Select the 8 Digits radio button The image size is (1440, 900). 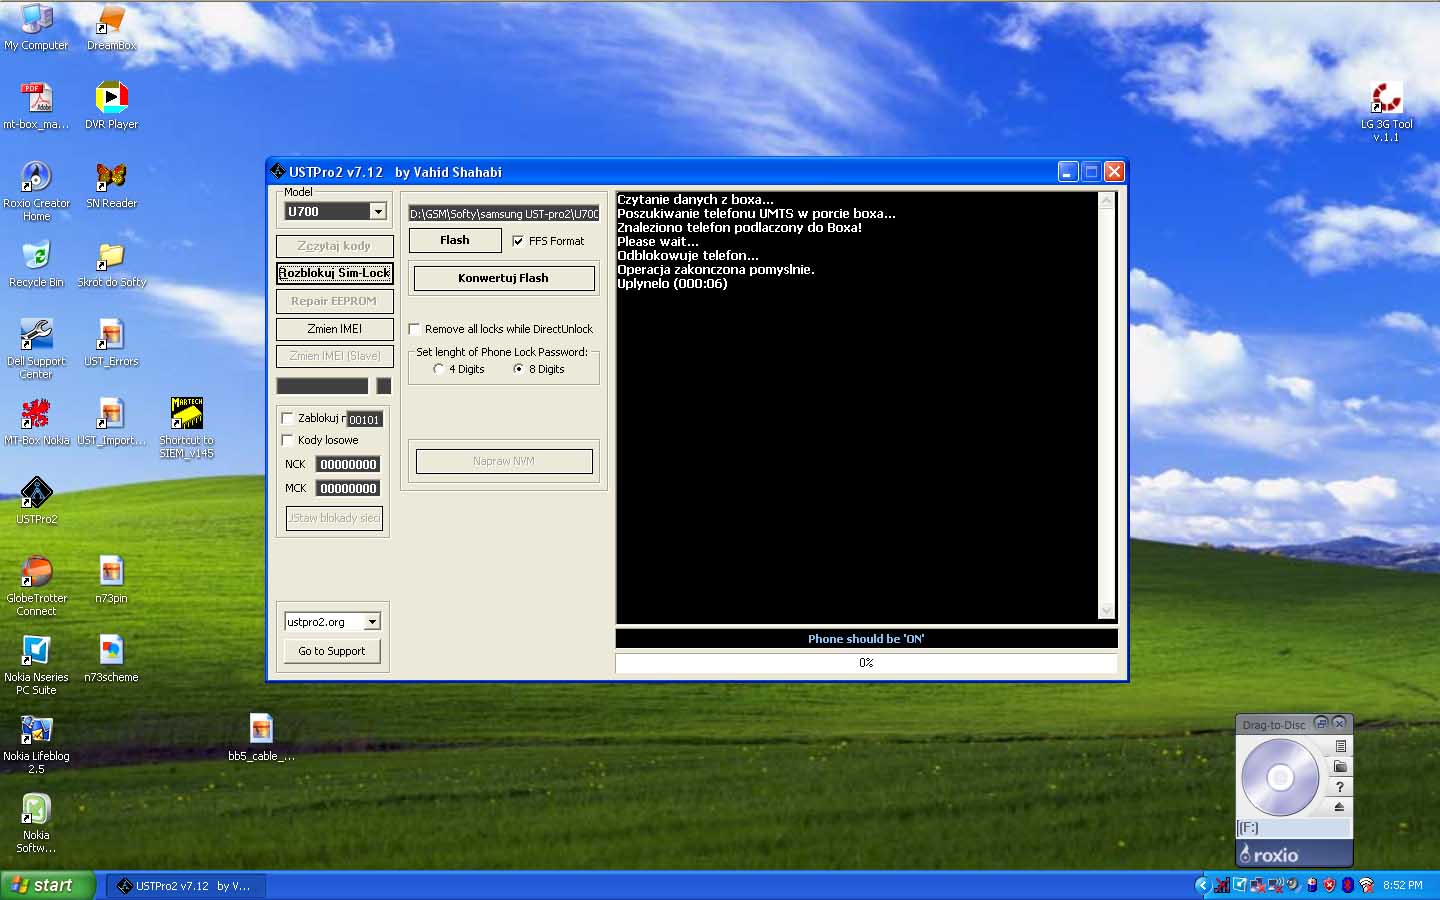click(518, 369)
